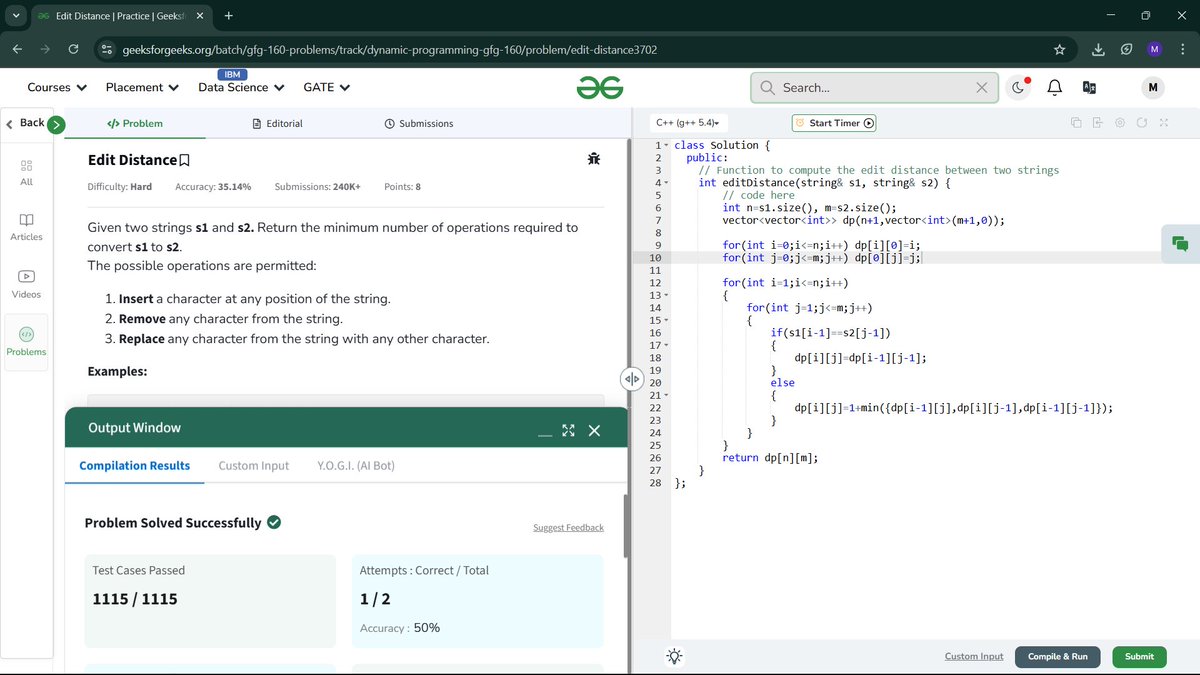Select the Compilation Results tab
The image size is (1200, 675).
pos(135,466)
